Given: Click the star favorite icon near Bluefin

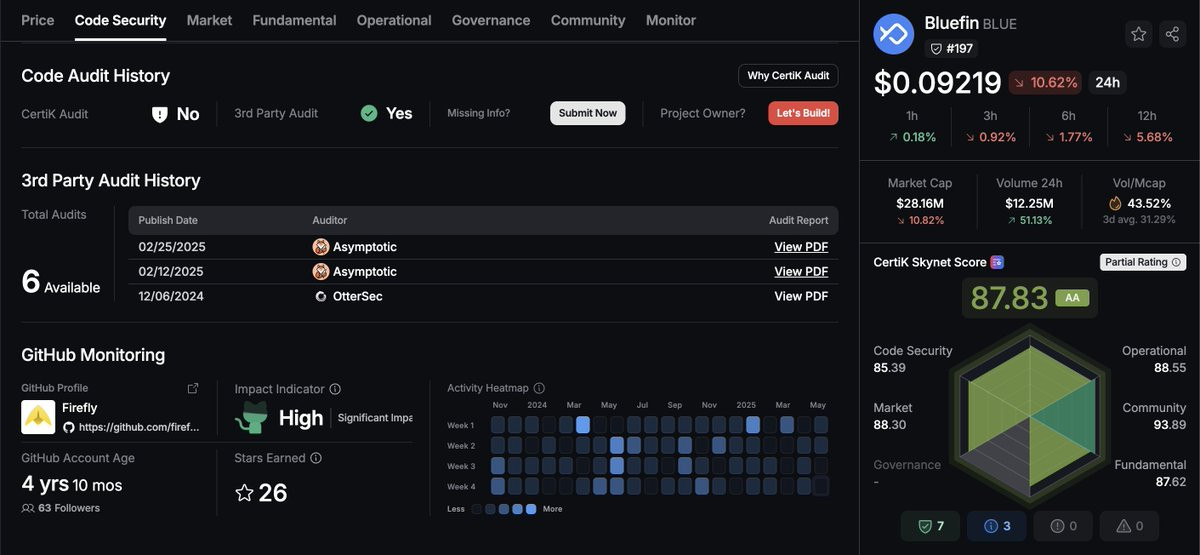Looking at the screenshot, I should click(1138, 34).
